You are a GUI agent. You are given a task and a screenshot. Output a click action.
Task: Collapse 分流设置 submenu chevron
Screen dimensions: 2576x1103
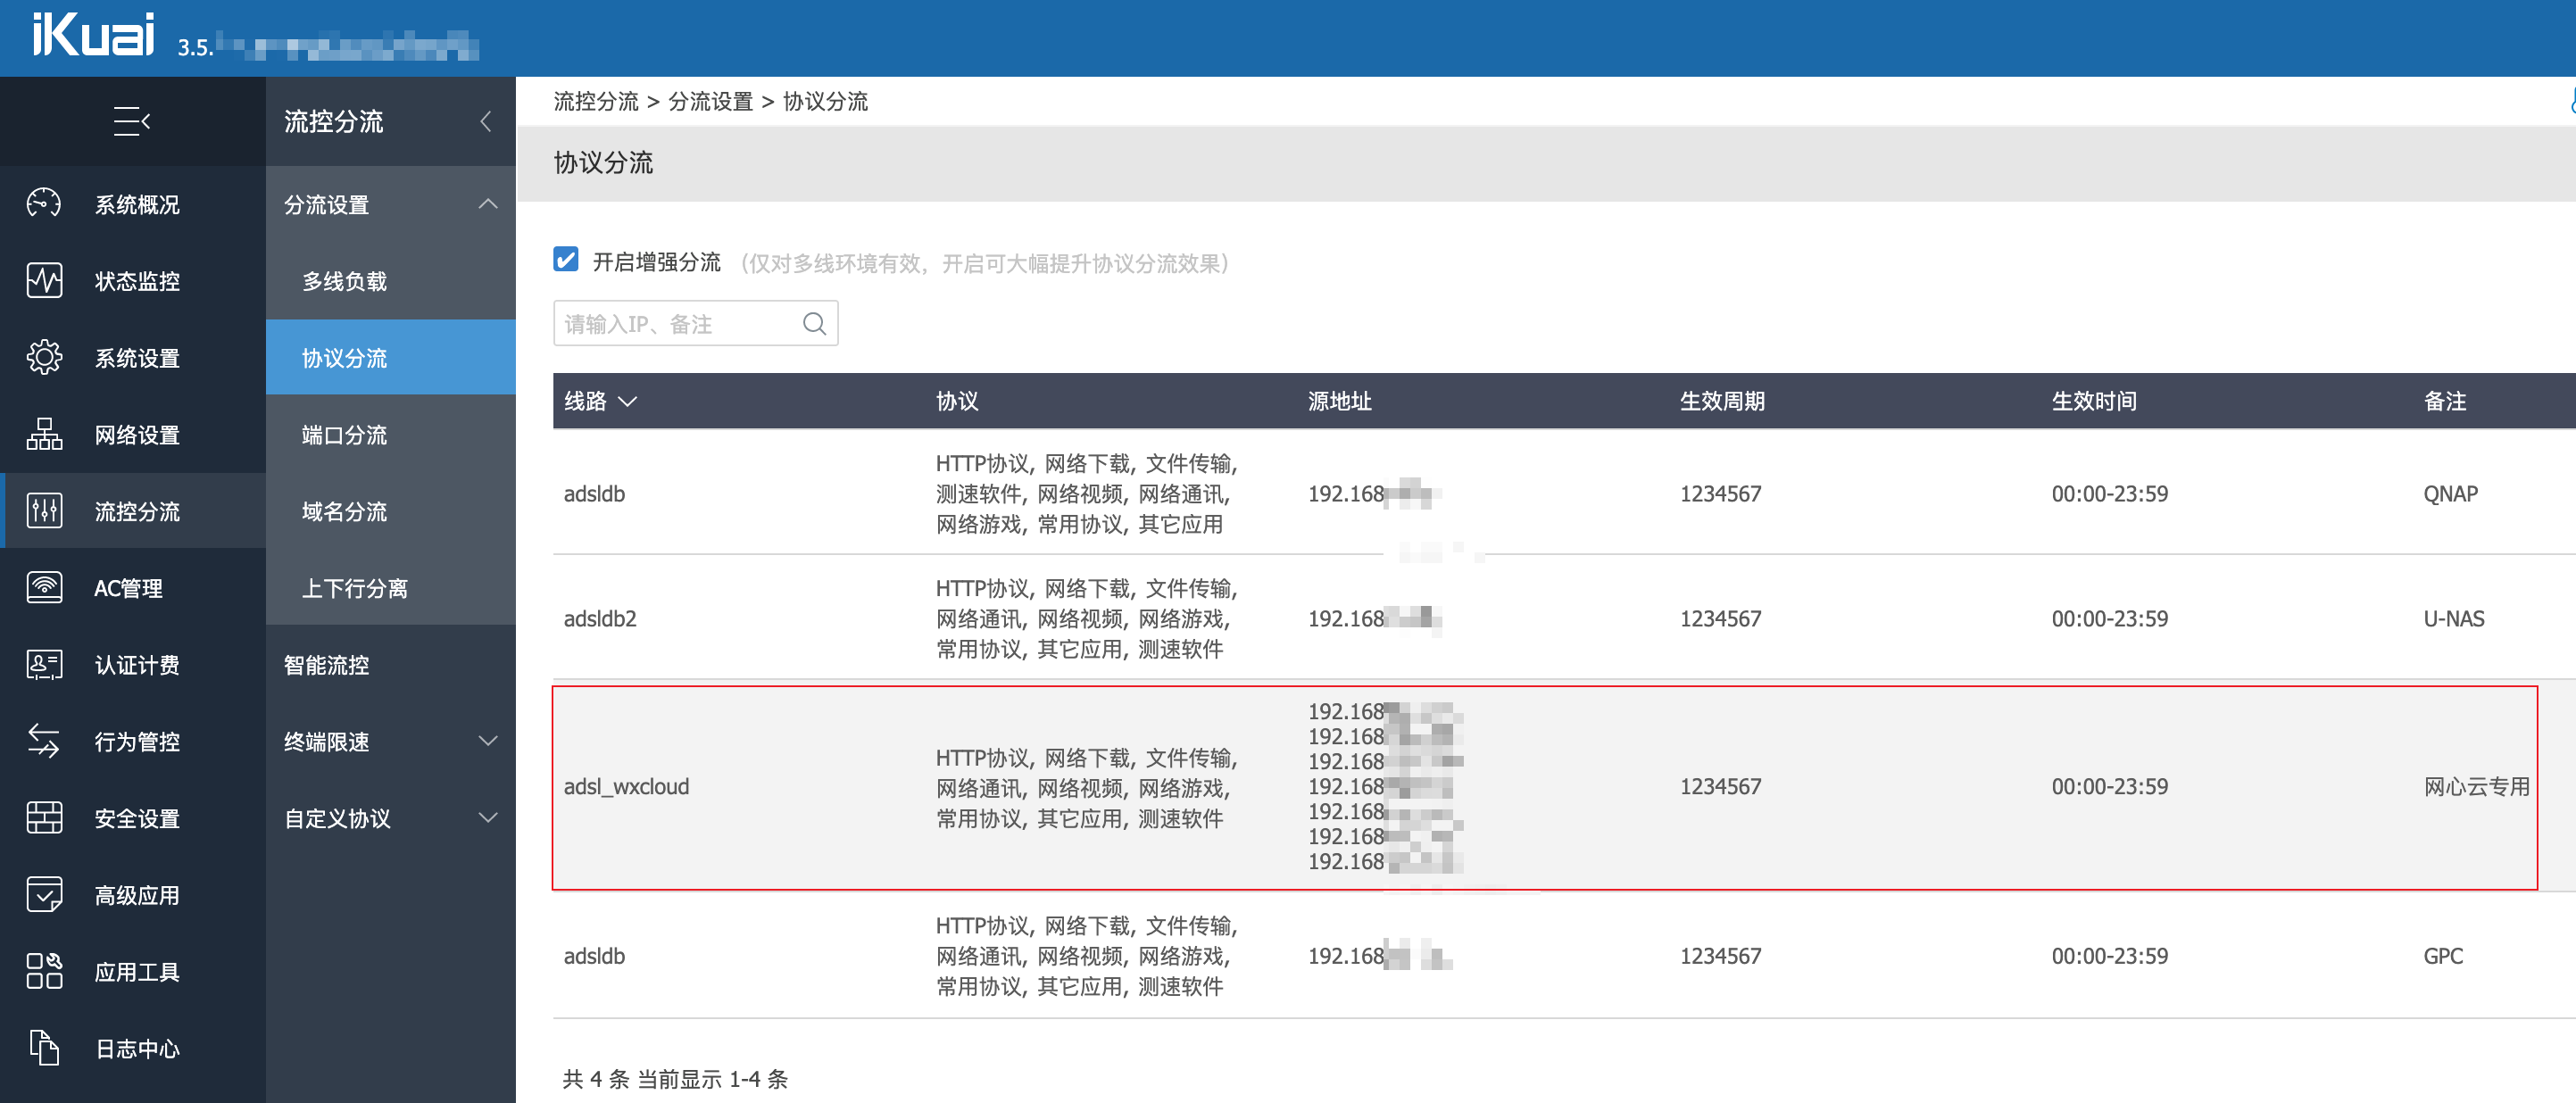pyautogui.click(x=487, y=204)
